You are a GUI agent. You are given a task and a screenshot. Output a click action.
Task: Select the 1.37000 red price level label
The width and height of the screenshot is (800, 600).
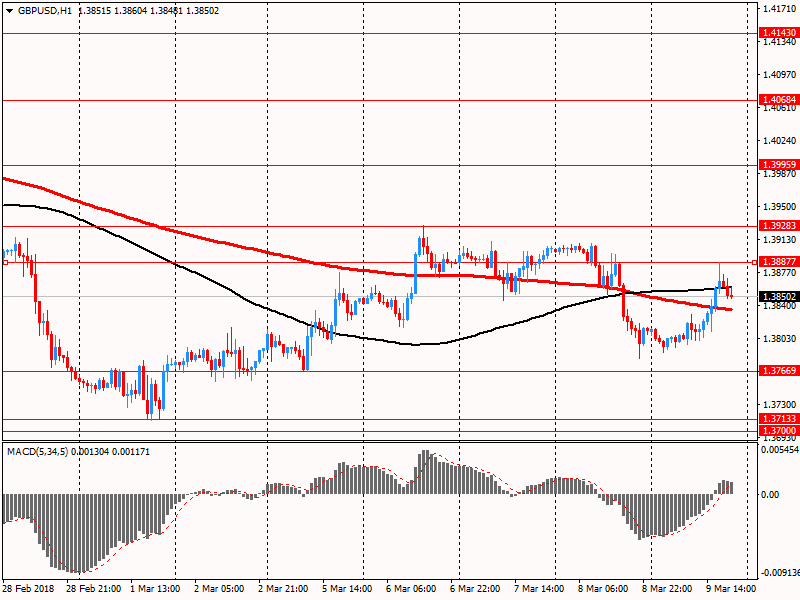(779, 431)
